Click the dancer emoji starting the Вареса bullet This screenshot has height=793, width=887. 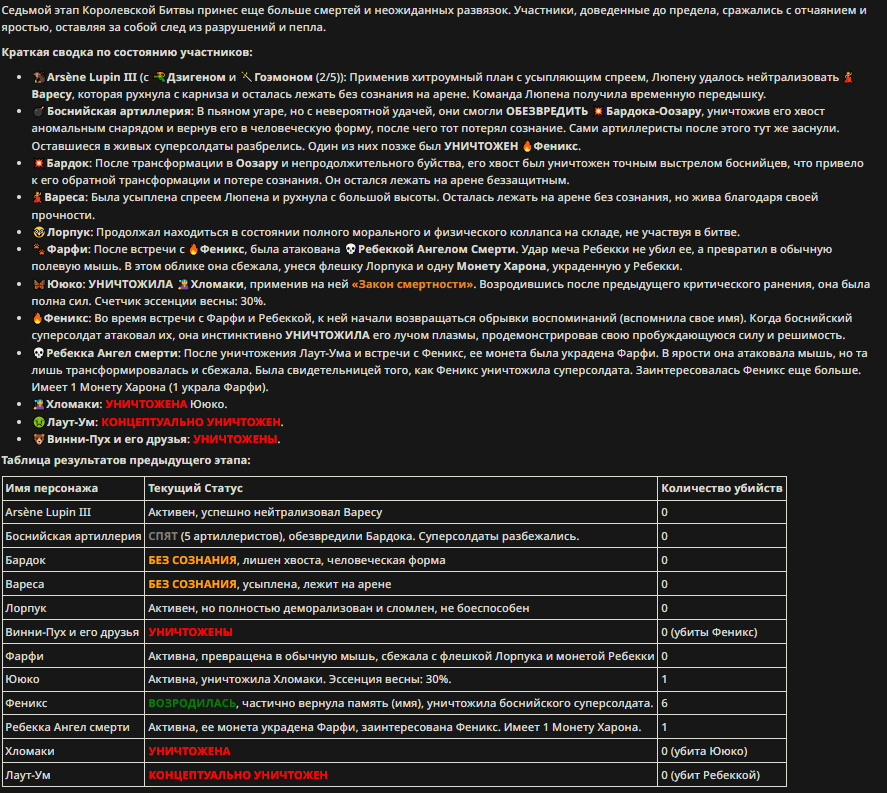pyautogui.click(x=38, y=197)
